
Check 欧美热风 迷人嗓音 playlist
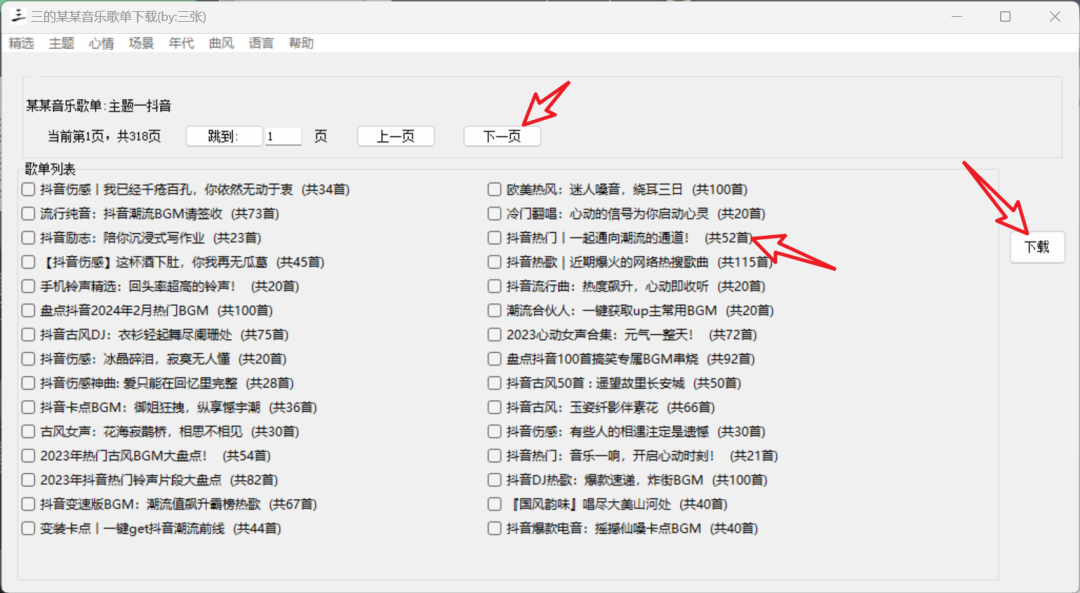[495, 189]
